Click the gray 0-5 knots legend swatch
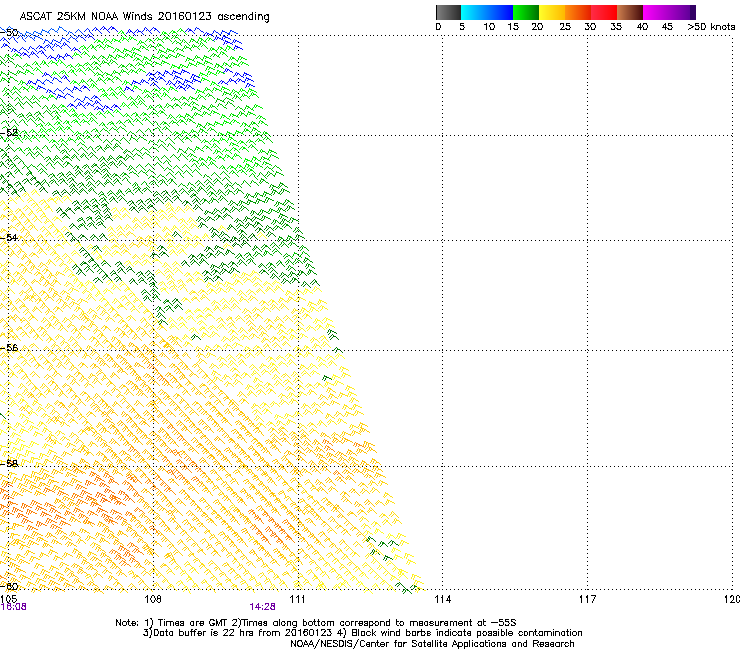Image resolution: width=740 pixels, height=650 pixels. pos(448,12)
